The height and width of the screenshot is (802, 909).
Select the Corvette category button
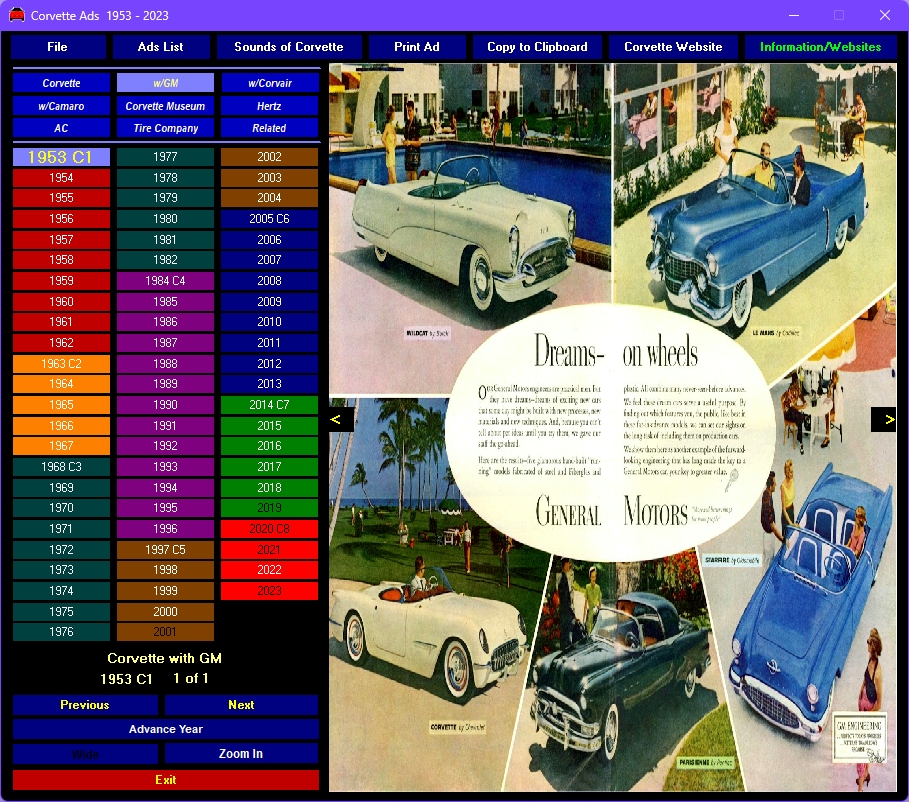tap(61, 83)
